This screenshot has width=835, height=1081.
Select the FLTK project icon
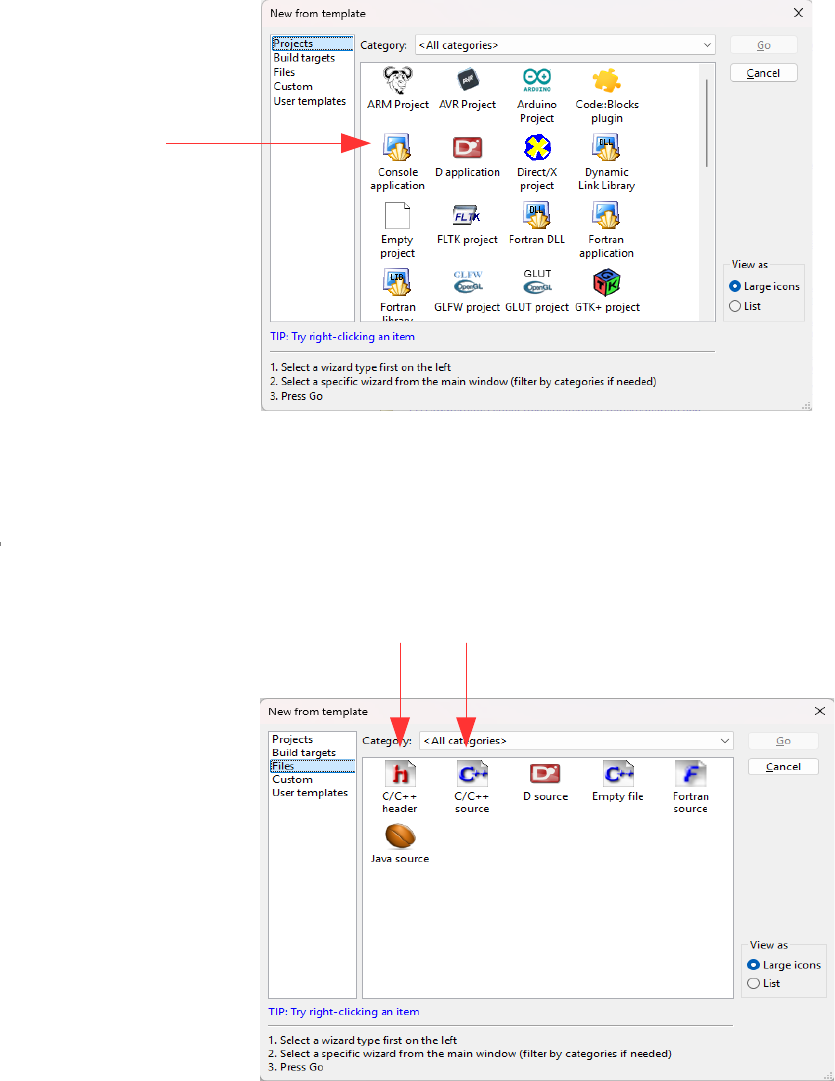pyautogui.click(x=467, y=216)
